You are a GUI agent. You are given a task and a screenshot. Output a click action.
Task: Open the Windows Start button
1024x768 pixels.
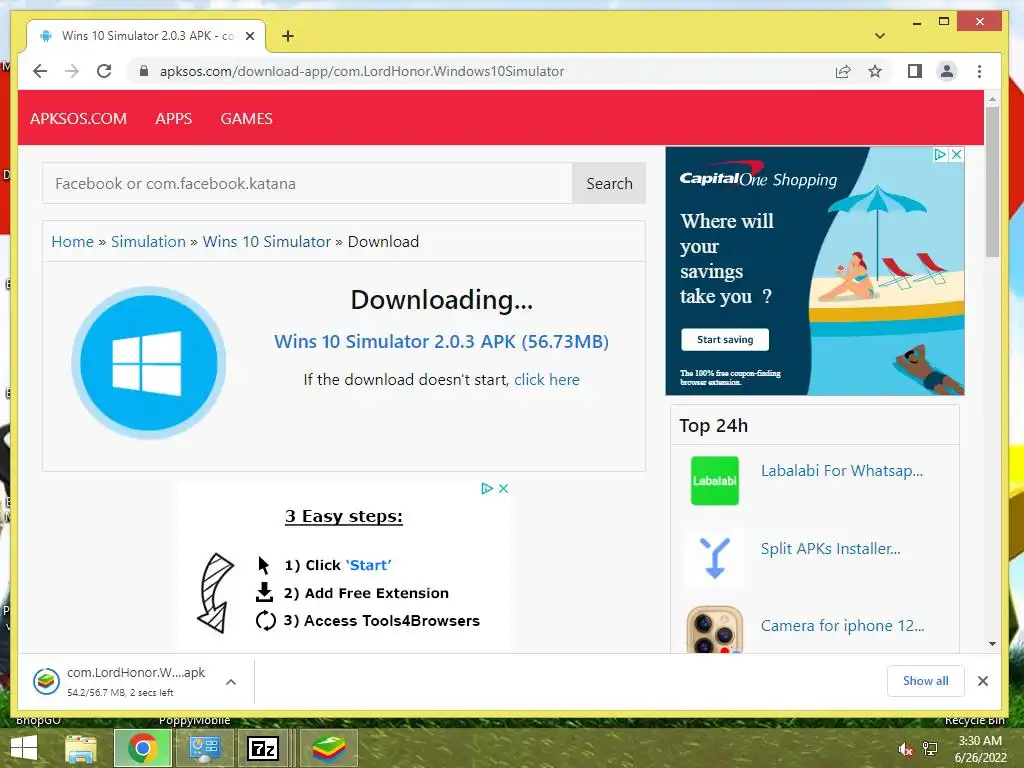click(24, 748)
